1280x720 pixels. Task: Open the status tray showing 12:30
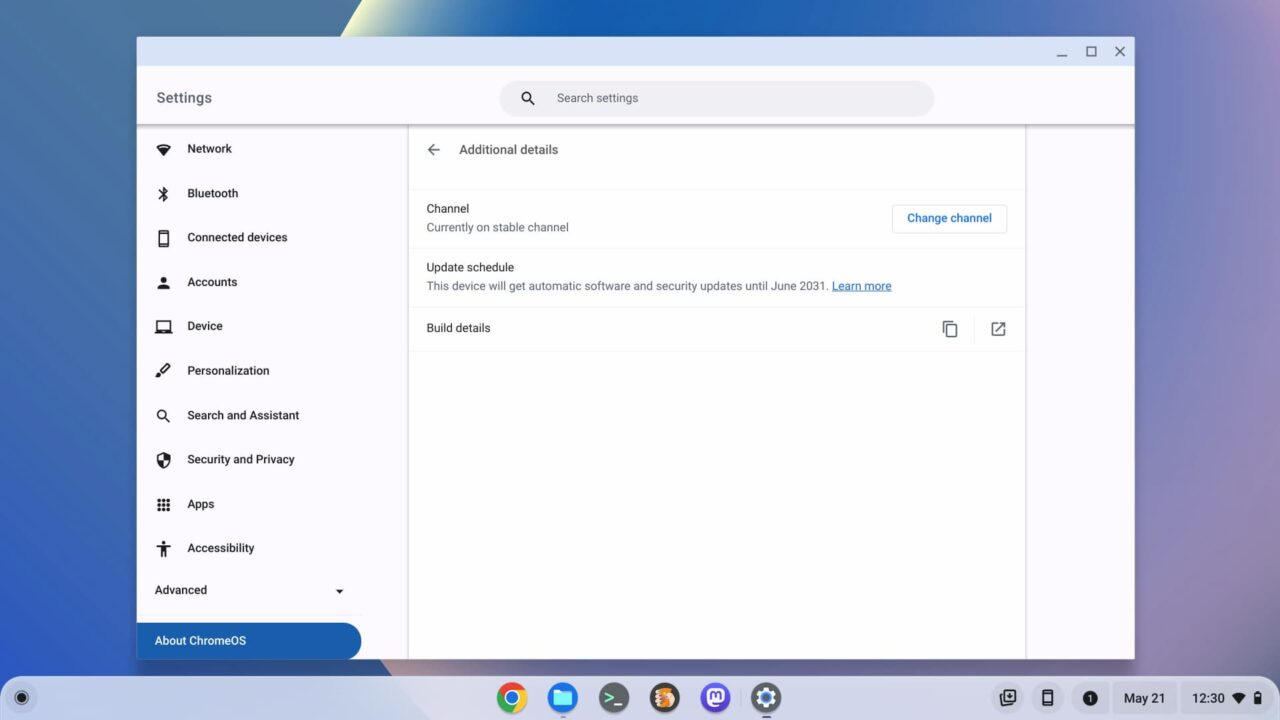[1228, 698]
